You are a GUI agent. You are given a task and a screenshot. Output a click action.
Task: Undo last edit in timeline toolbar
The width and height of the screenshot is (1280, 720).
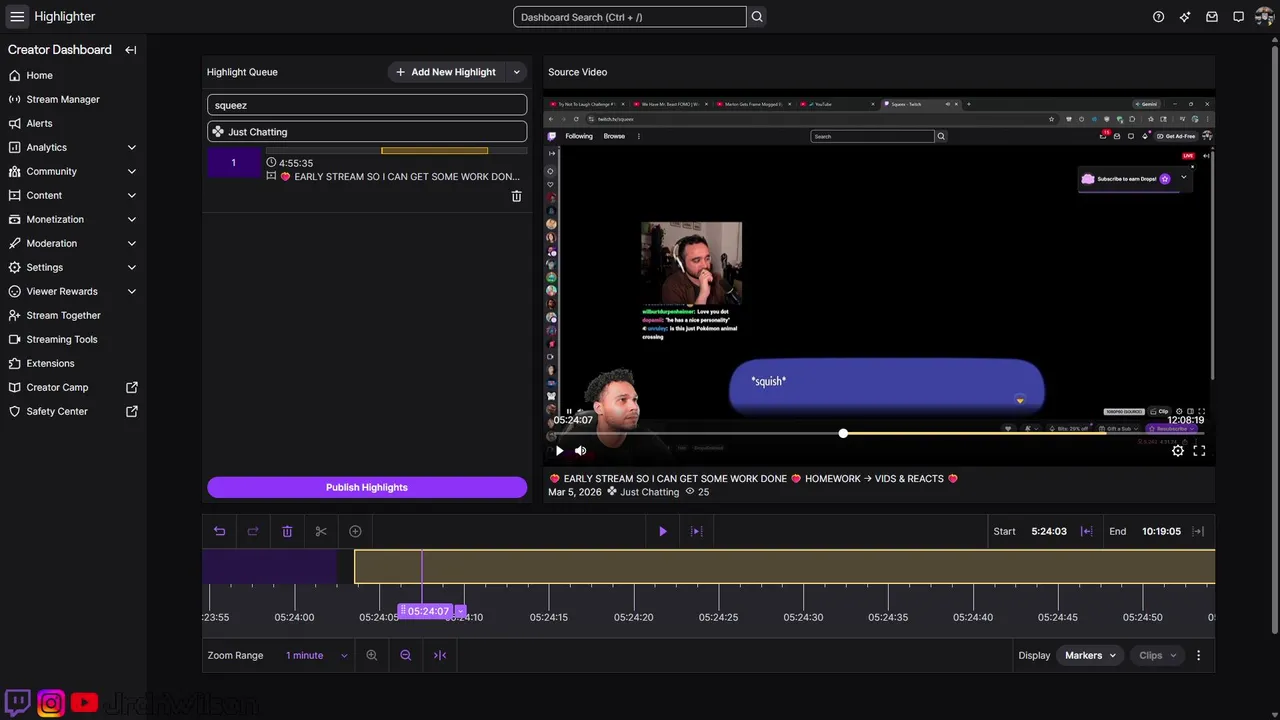(220, 531)
